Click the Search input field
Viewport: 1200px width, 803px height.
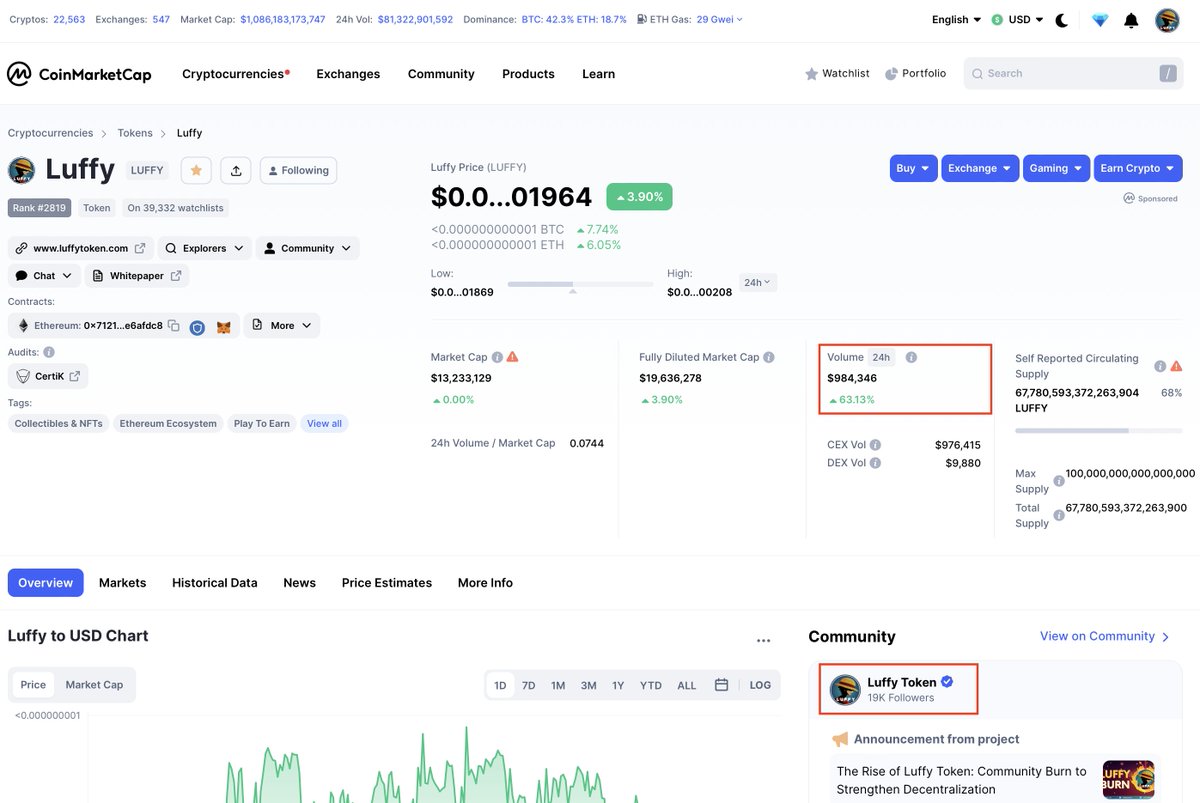click(x=1074, y=73)
